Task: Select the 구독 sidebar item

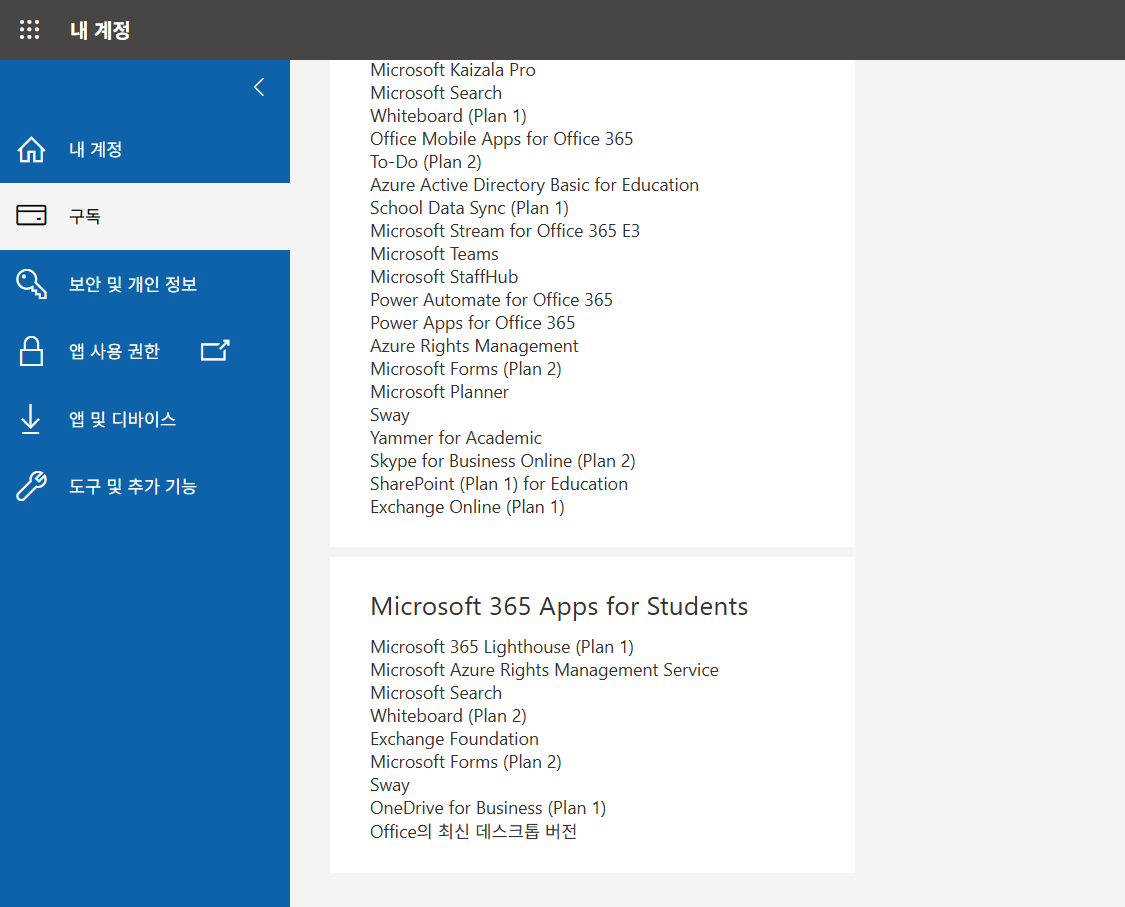Action: [x=145, y=216]
